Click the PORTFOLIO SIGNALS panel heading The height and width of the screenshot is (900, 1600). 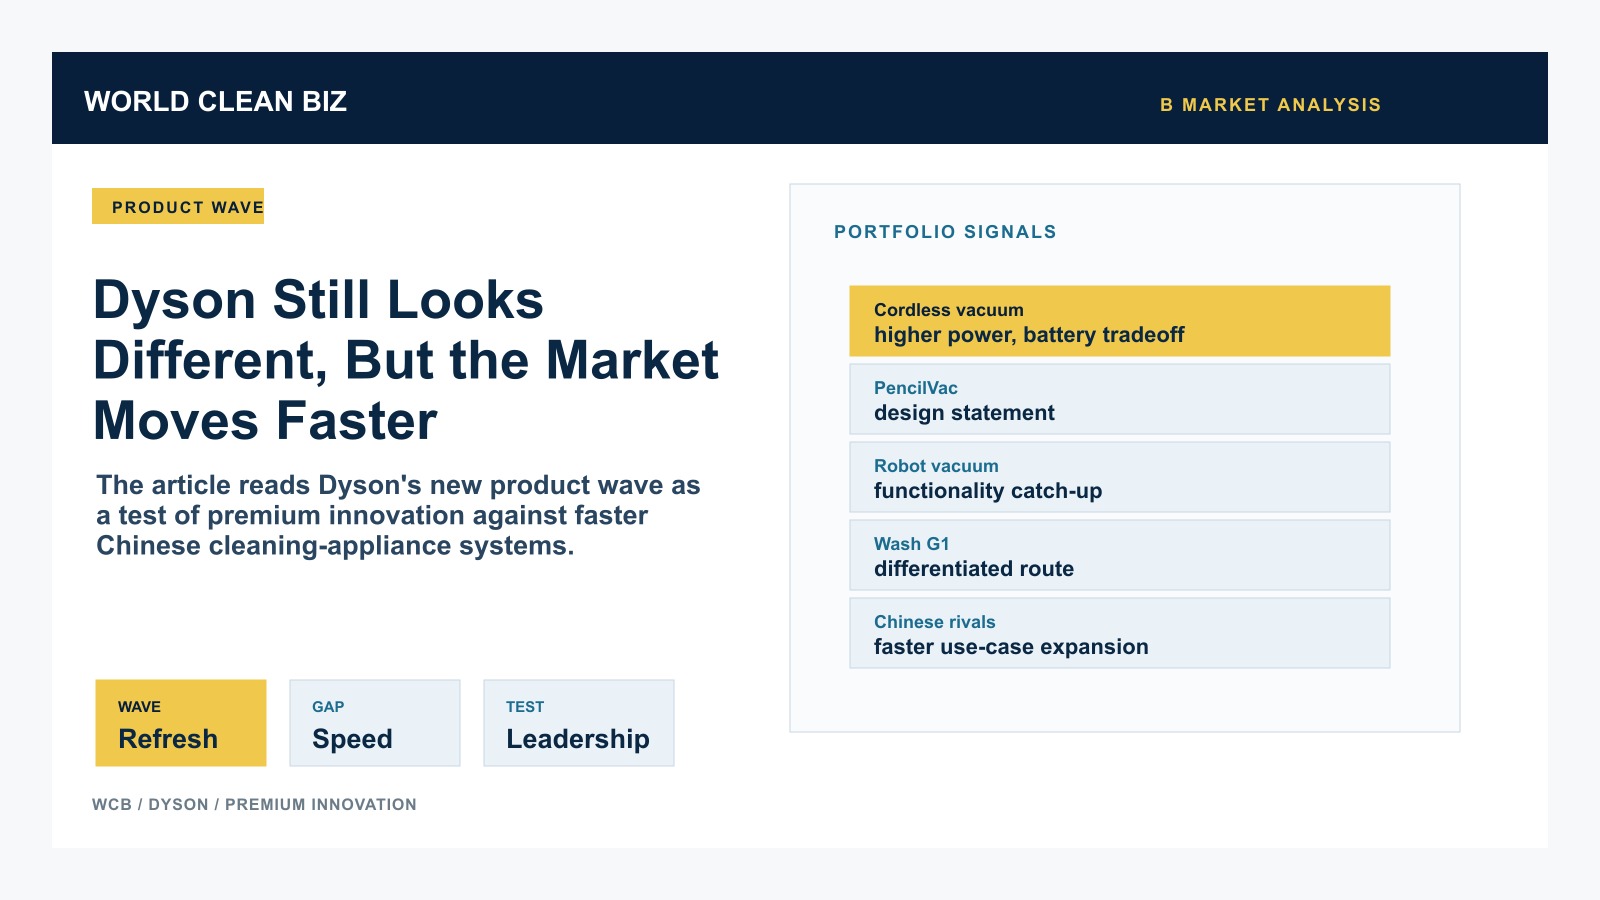[945, 232]
